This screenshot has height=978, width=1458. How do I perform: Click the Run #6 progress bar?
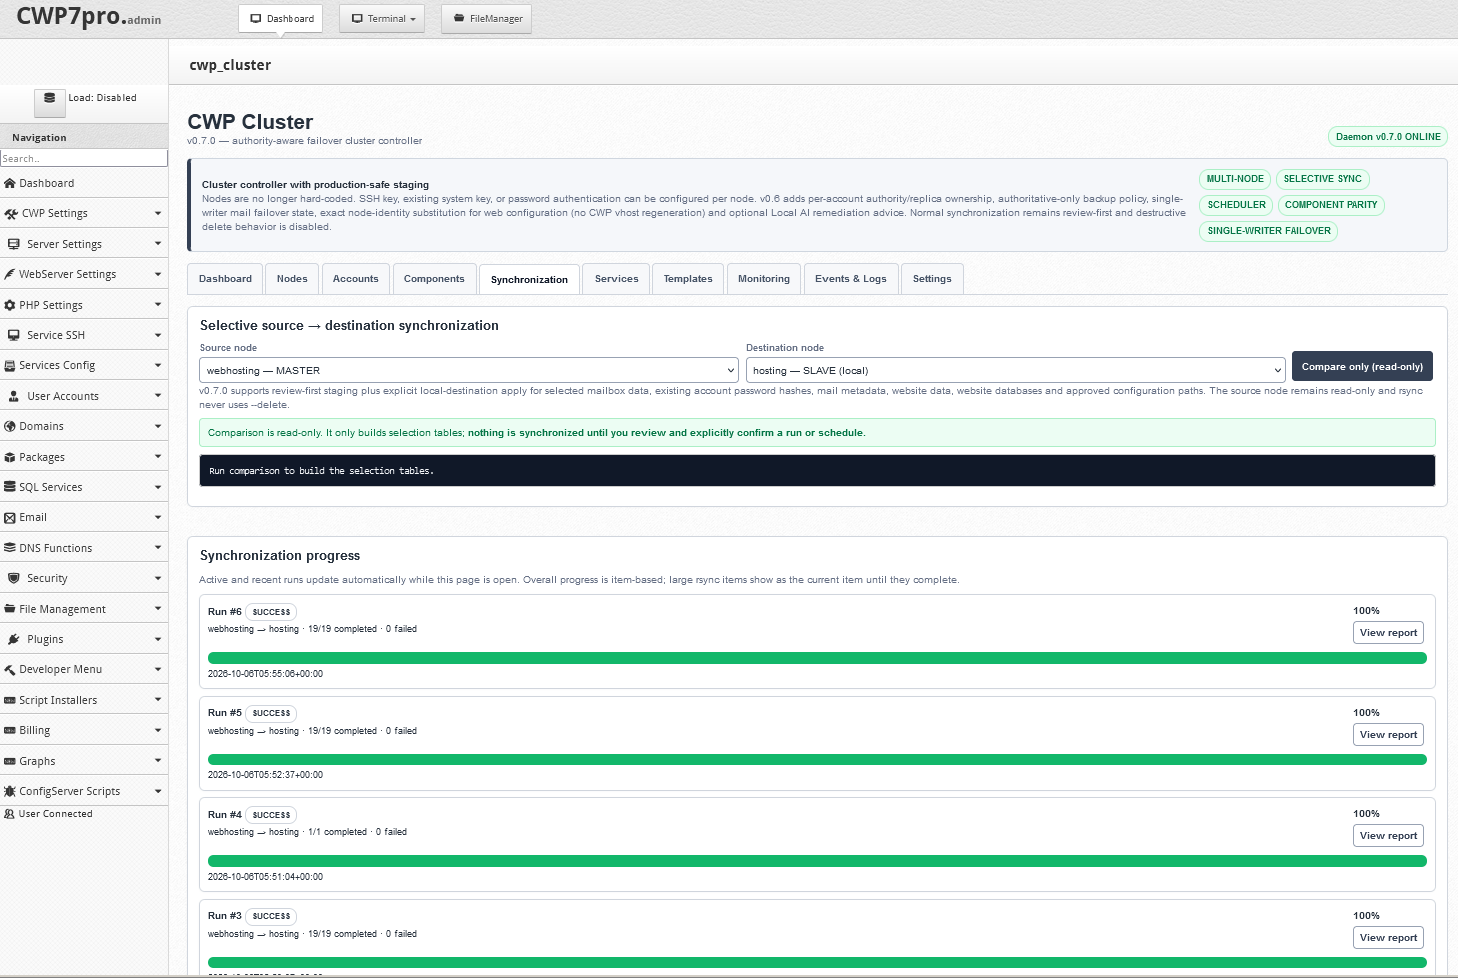click(817, 658)
